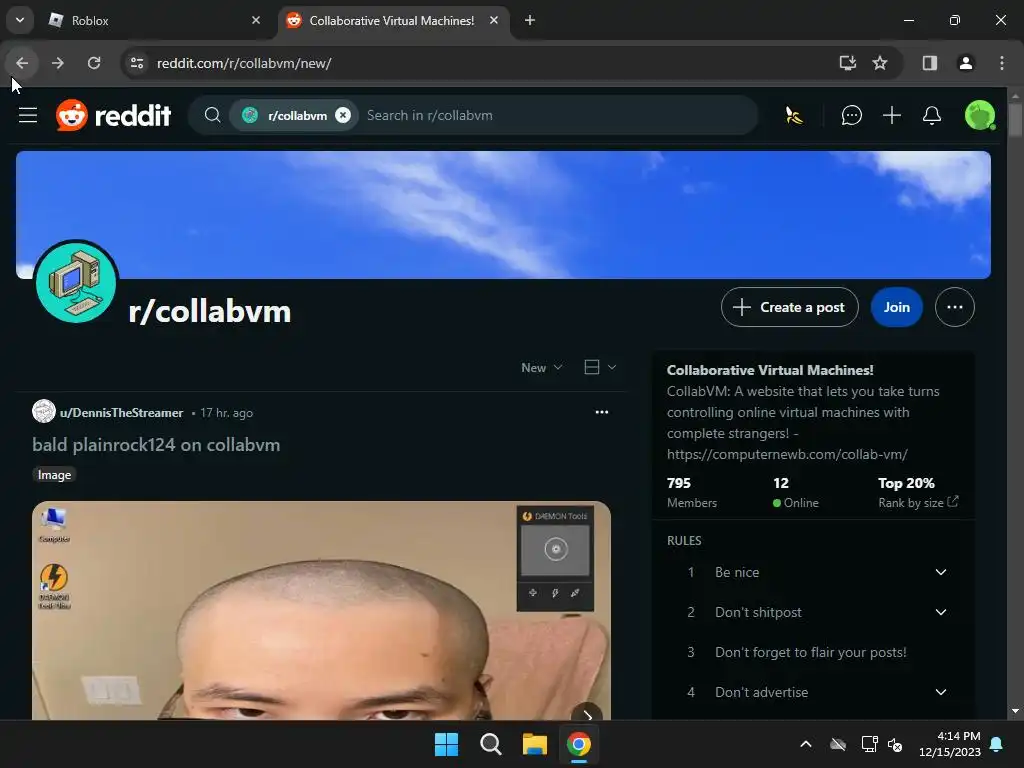Click Chrome icon in taskbar

tap(579, 744)
